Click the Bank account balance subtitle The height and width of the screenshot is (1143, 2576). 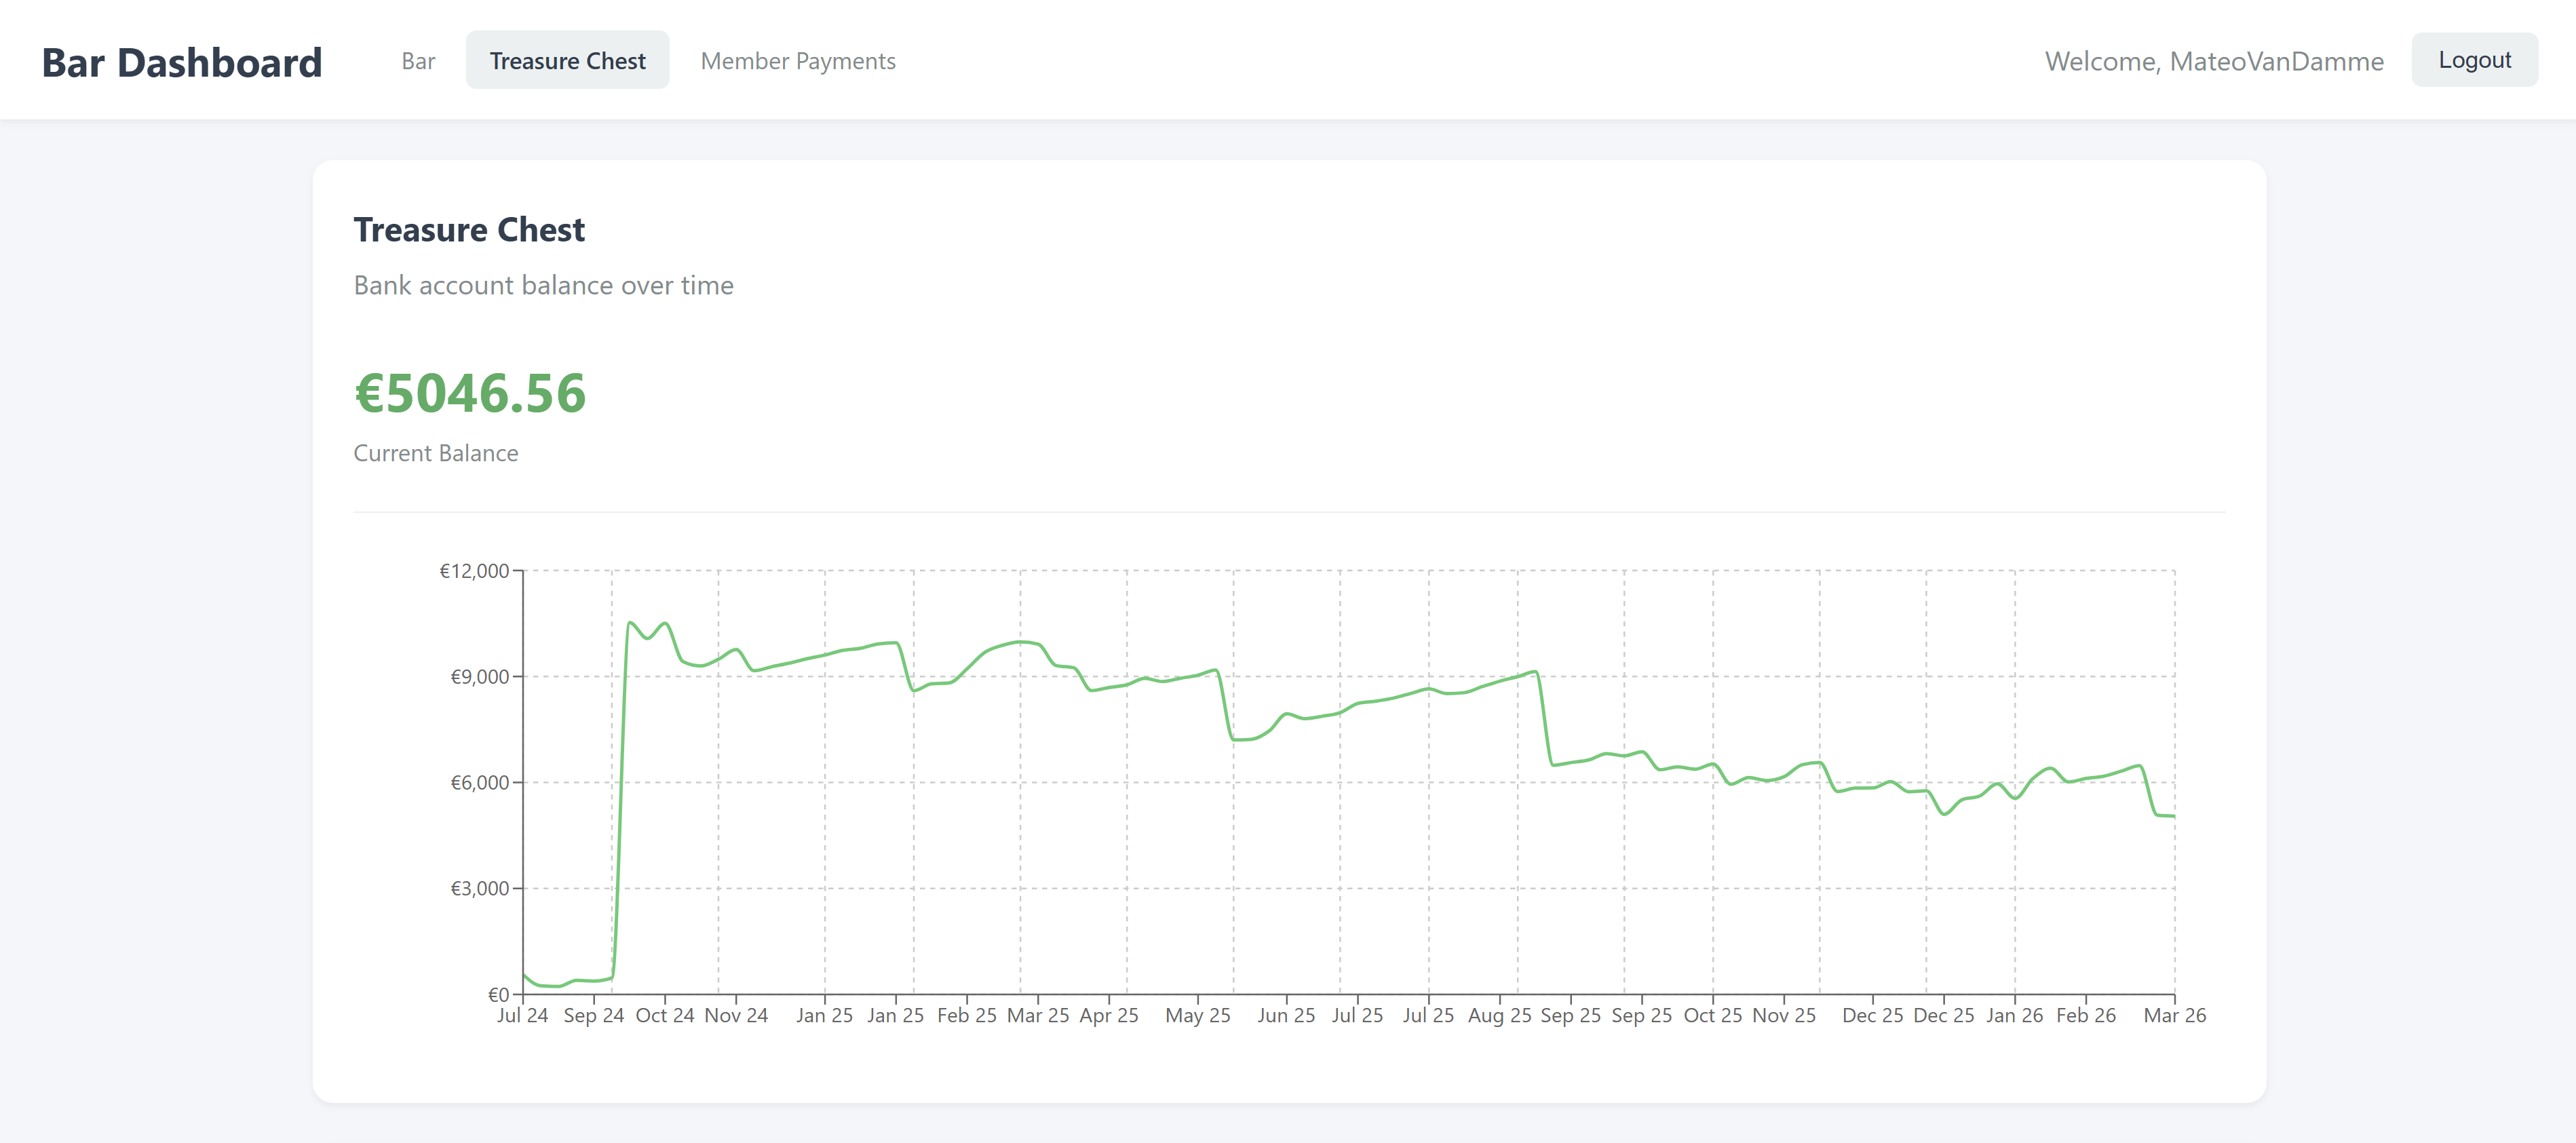(x=543, y=286)
